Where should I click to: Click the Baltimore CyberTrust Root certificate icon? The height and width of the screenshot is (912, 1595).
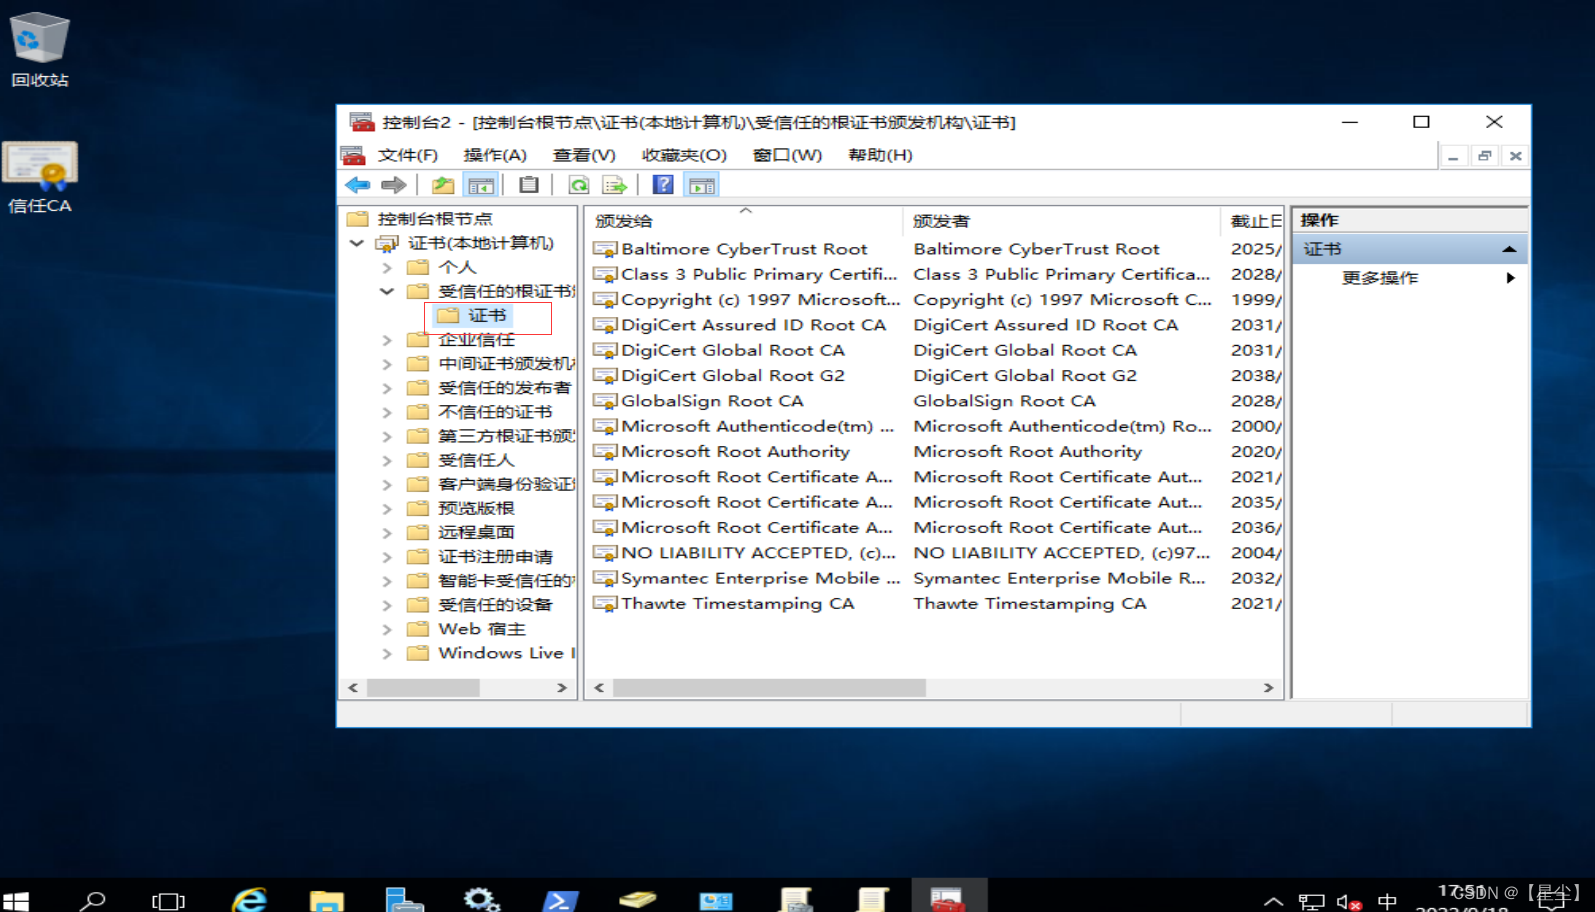[x=605, y=249]
